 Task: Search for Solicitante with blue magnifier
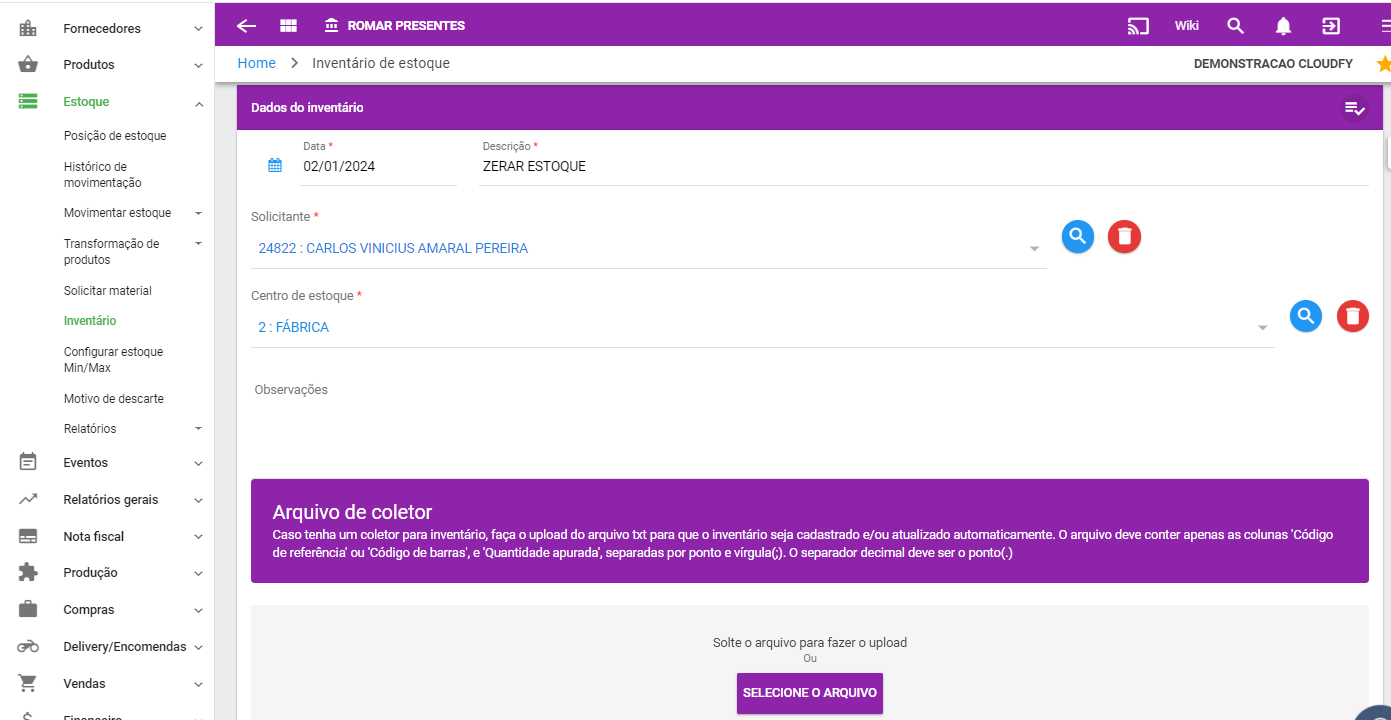point(1077,237)
